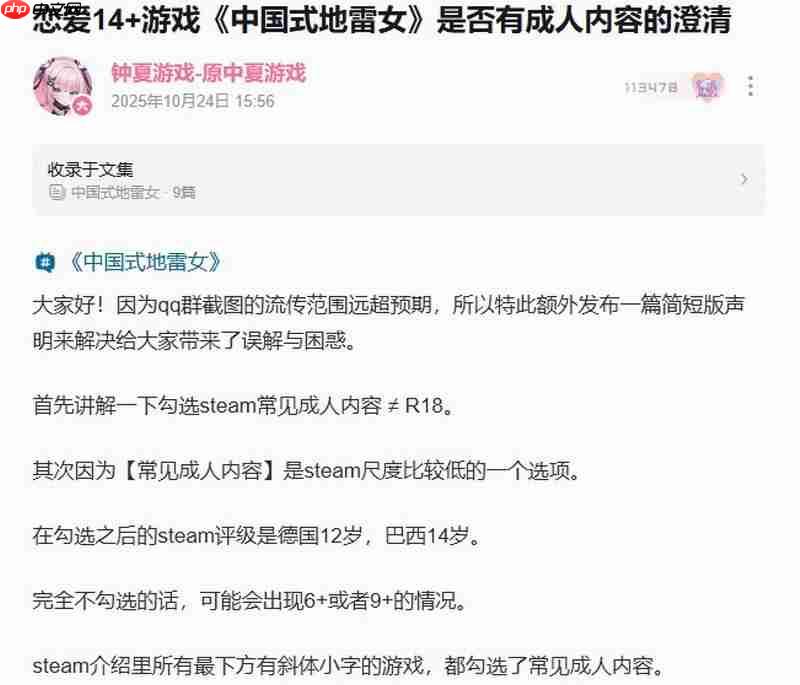Image resolution: width=800 pixels, height=685 pixels.
Task: Click the line about 德国12岁，巴西14岁
Action: pos(257,536)
